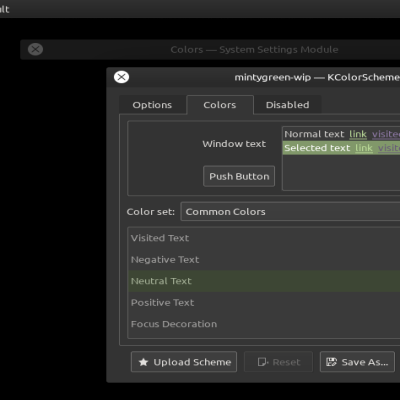Image resolution: width=400 pixels, height=400 pixels.
Task: Click the visited link in Selected text row
Action: tap(389, 148)
